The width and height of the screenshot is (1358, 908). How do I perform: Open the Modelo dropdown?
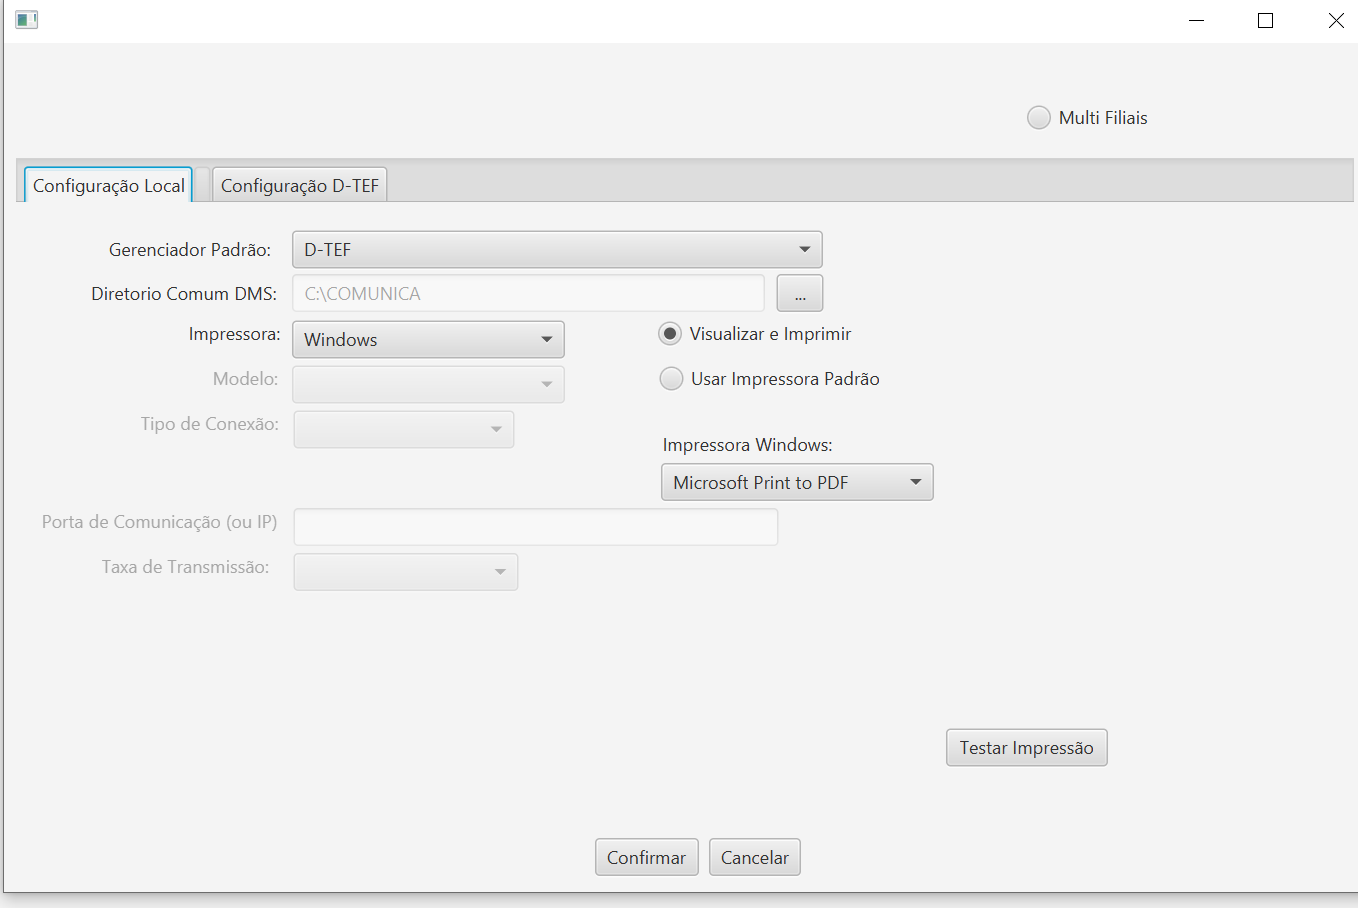click(x=428, y=385)
